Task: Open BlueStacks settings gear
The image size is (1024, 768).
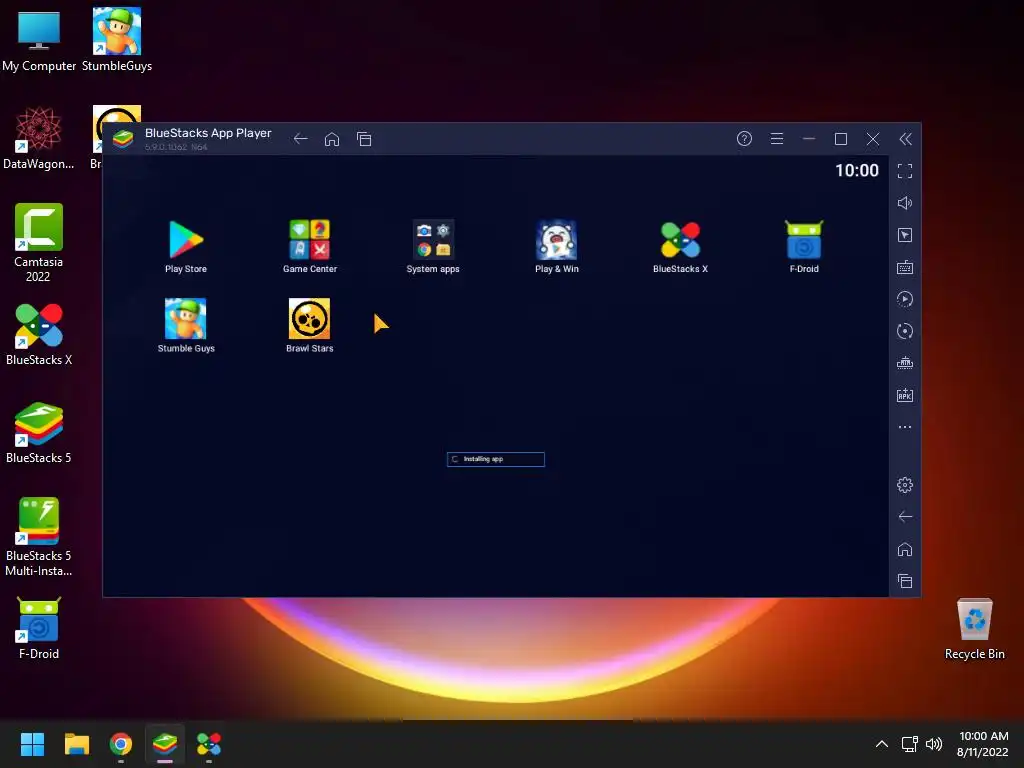Action: pyautogui.click(x=904, y=485)
